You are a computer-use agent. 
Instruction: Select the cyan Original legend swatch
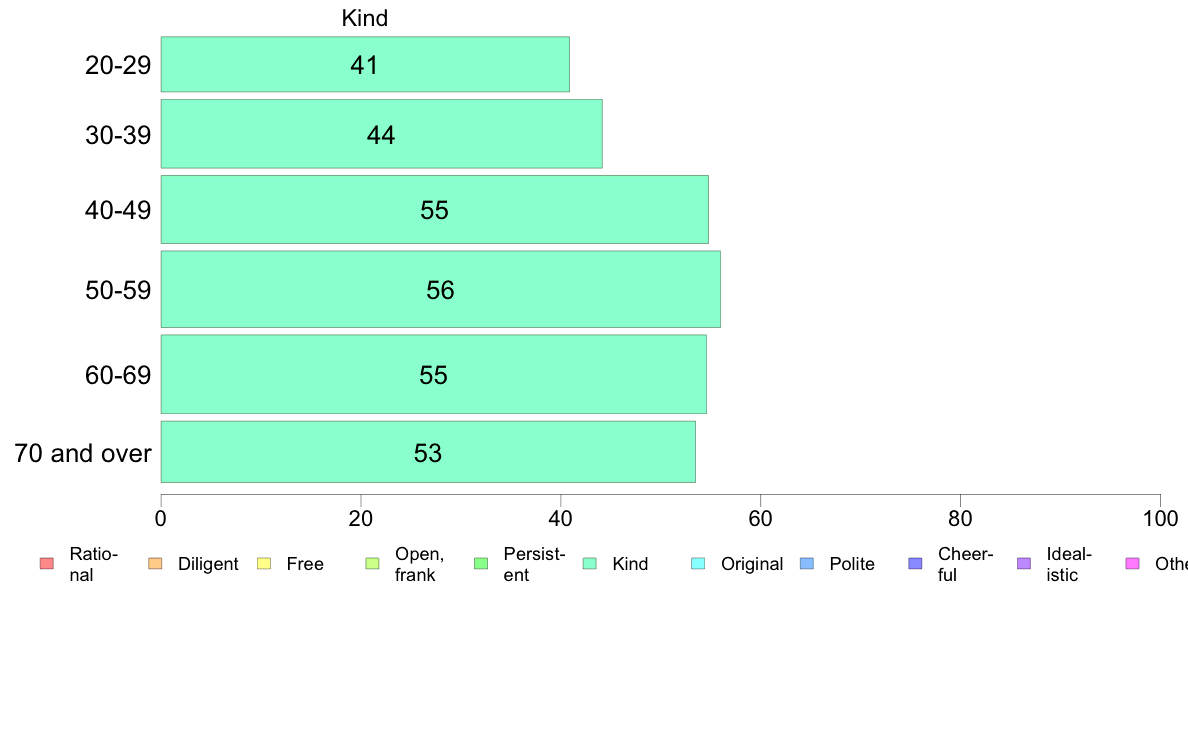pyautogui.click(x=698, y=563)
